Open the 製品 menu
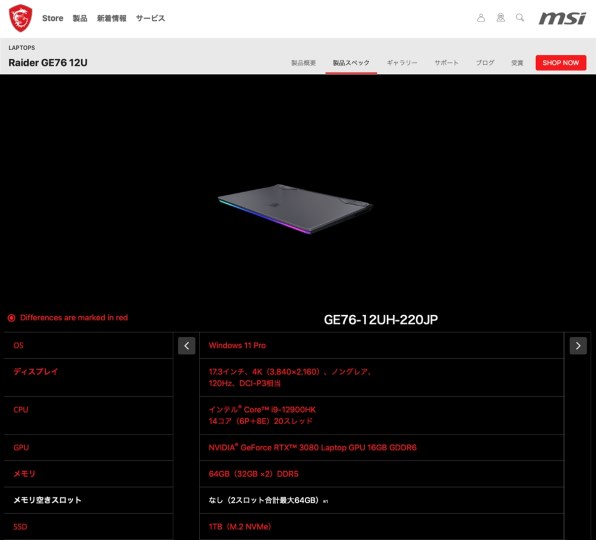The height and width of the screenshot is (540, 596). click(x=80, y=18)
